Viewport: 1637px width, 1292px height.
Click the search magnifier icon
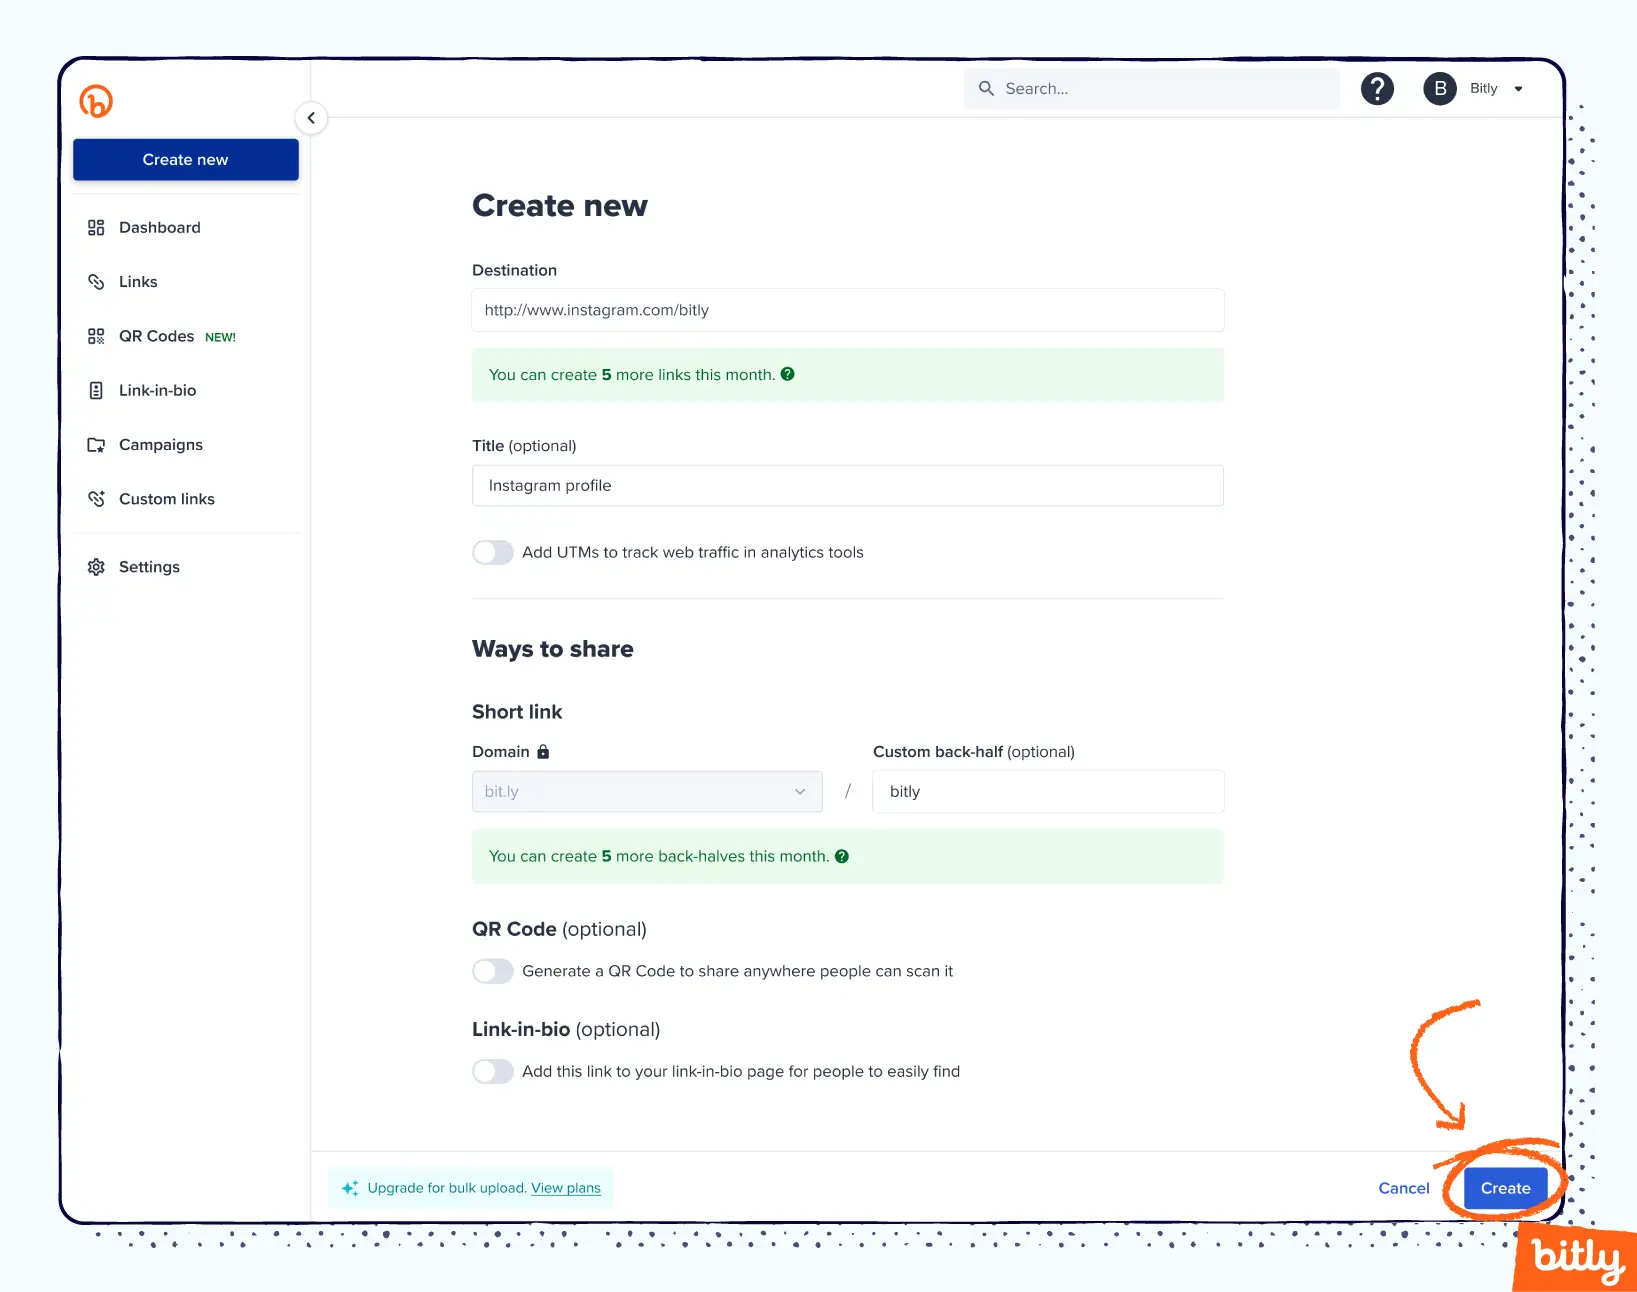(x=986, y=88)
